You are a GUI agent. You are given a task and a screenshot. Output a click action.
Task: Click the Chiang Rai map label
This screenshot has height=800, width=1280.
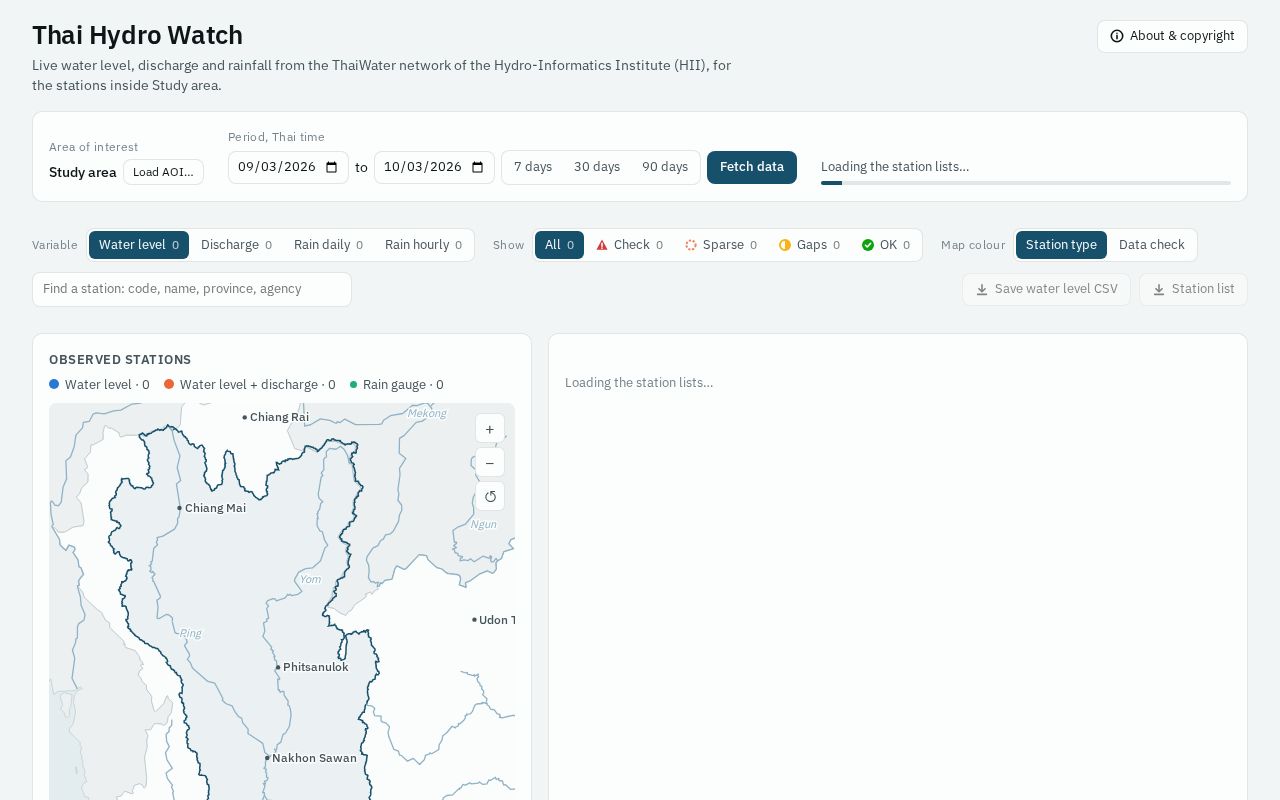pyautogui.click(x=279, y=417)
